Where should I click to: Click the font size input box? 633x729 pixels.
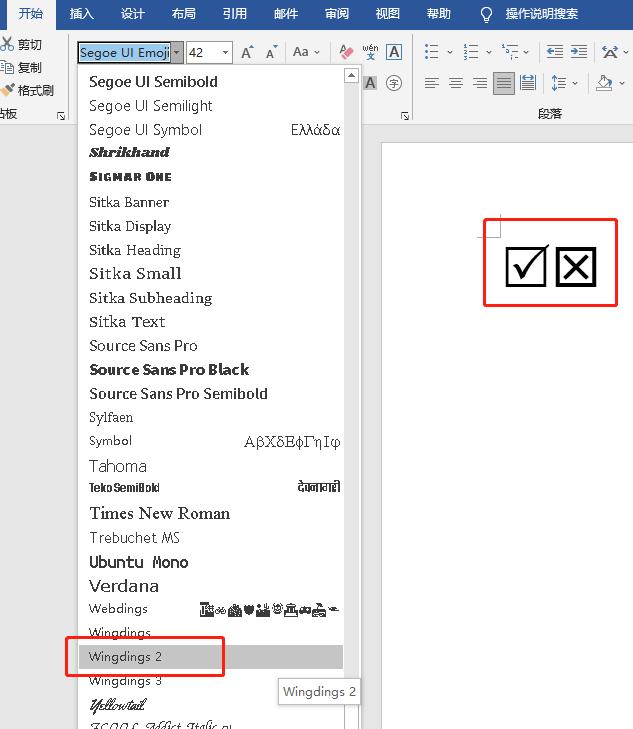(204, 53)
